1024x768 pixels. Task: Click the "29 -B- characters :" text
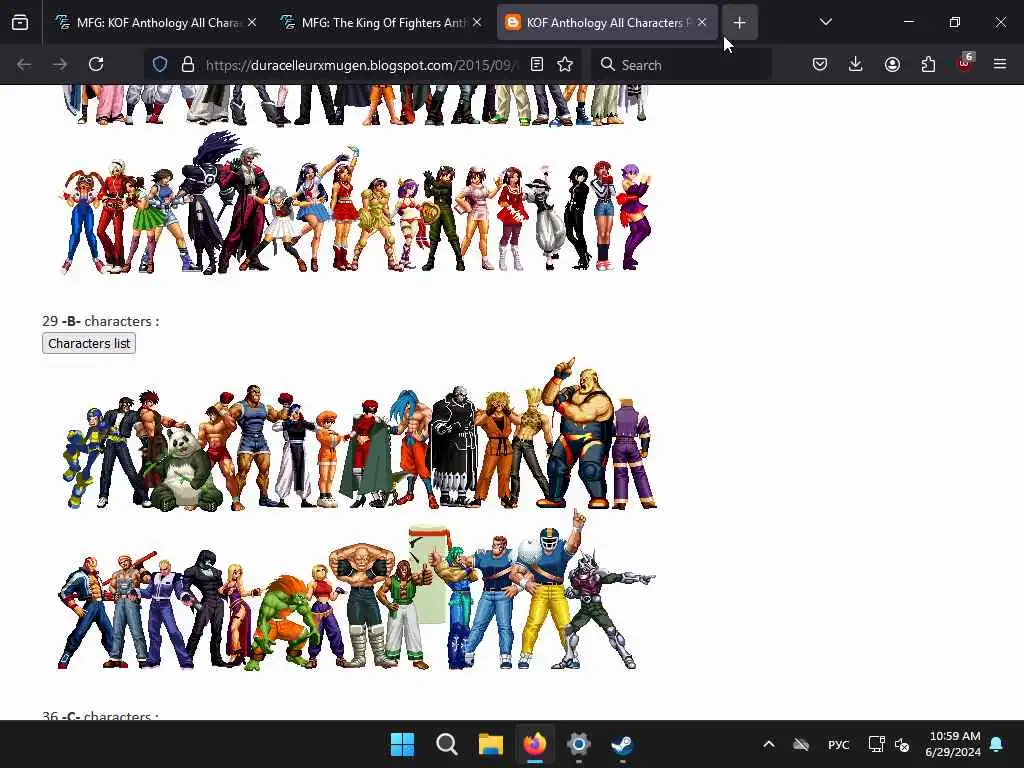(101, 321)
